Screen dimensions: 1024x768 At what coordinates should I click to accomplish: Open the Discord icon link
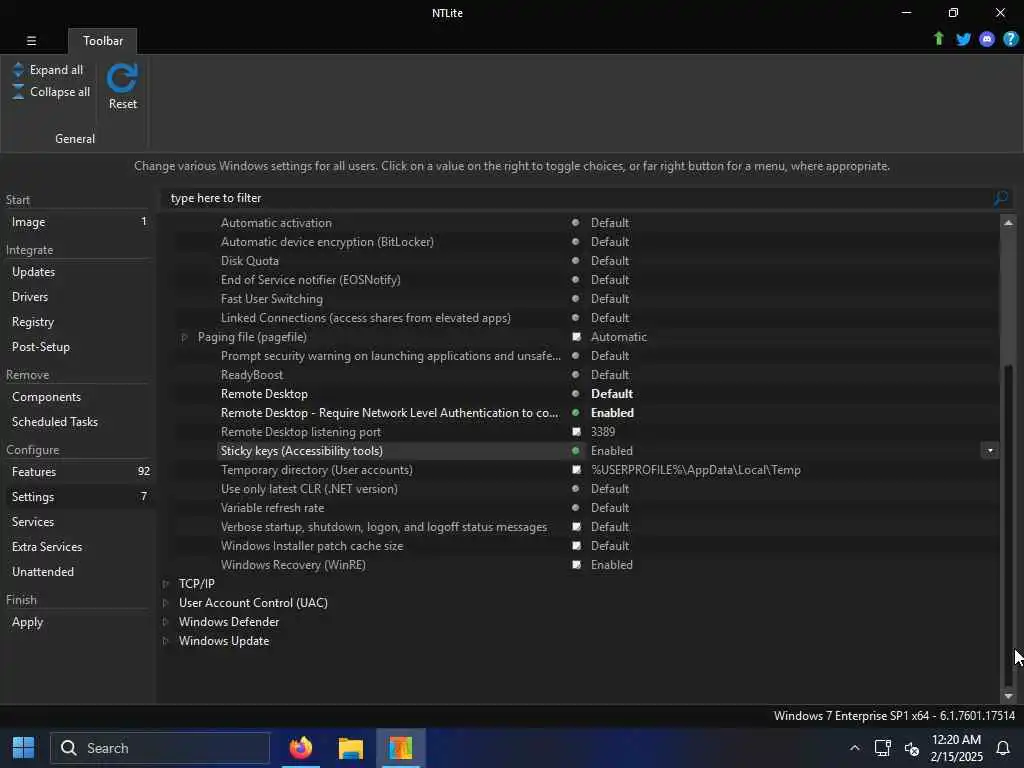987,39
